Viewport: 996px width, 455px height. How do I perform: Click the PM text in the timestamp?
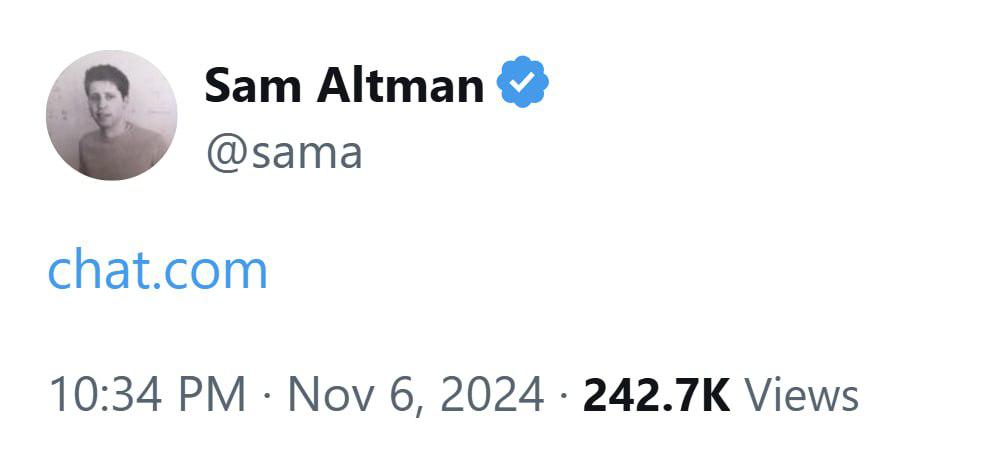click(211, 394)
